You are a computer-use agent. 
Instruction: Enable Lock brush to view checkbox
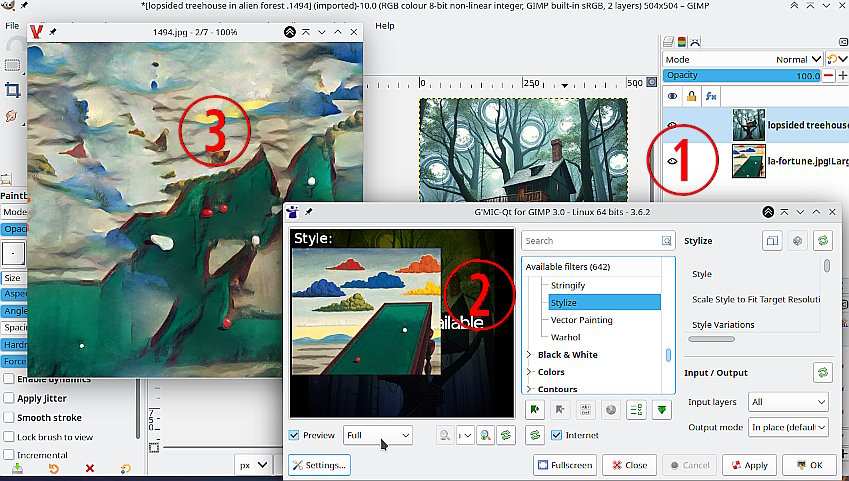tap(9, 437)
